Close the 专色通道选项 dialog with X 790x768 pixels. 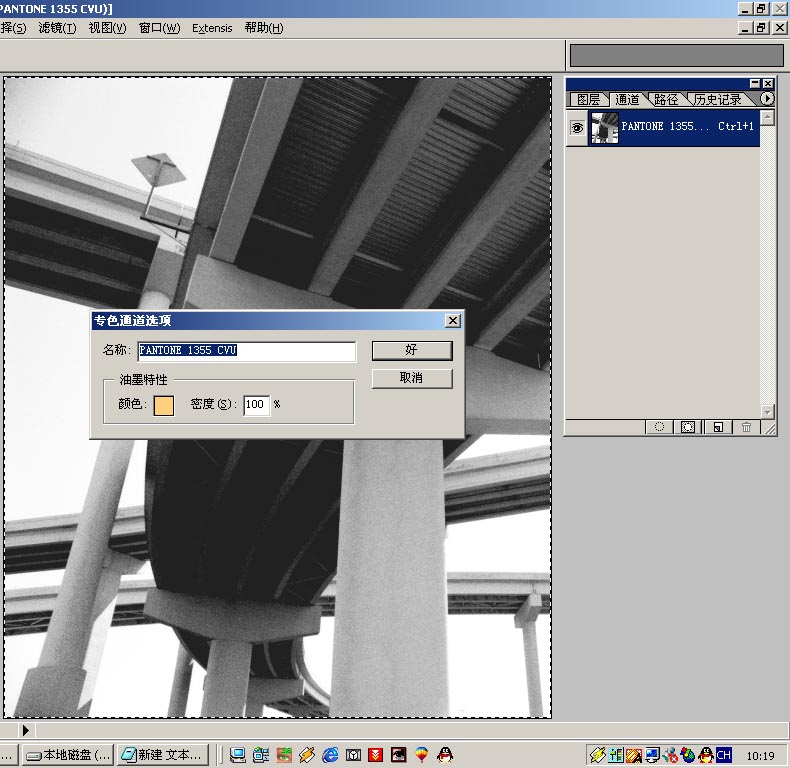(453, 321)
